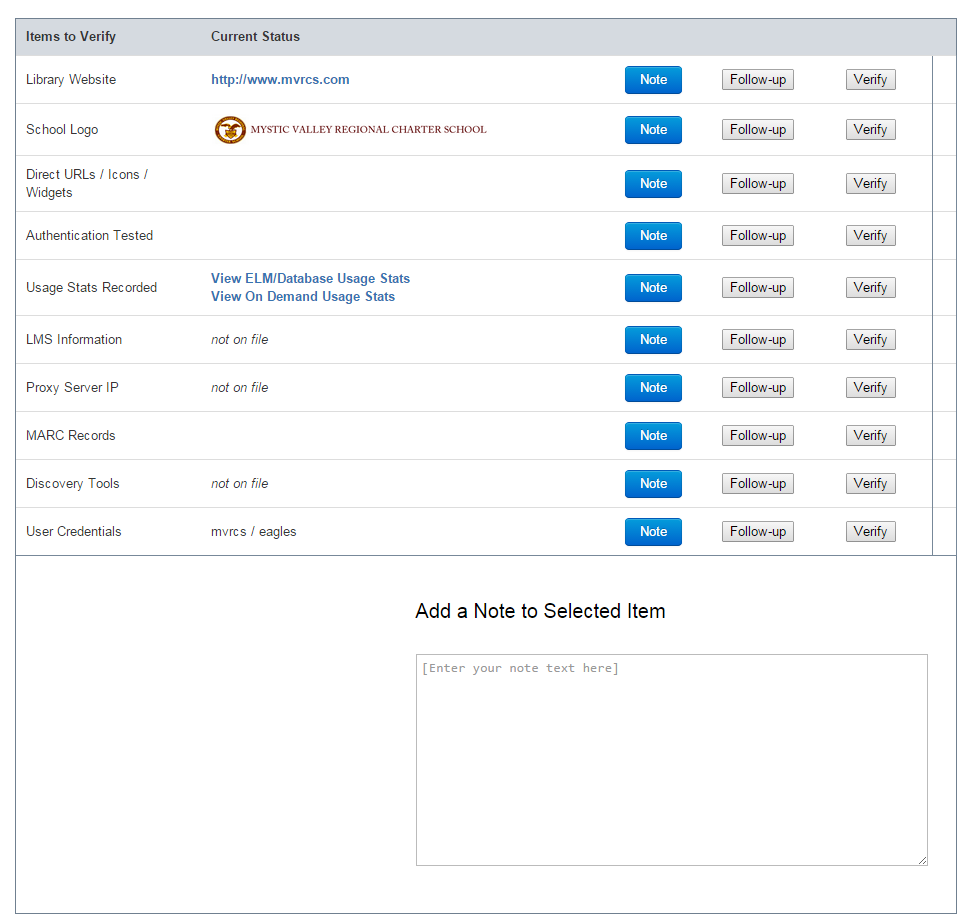The image size is (970, 923).
Task: Click the 'Proxy Server IP' label
Action: click(x=72, y=388)
